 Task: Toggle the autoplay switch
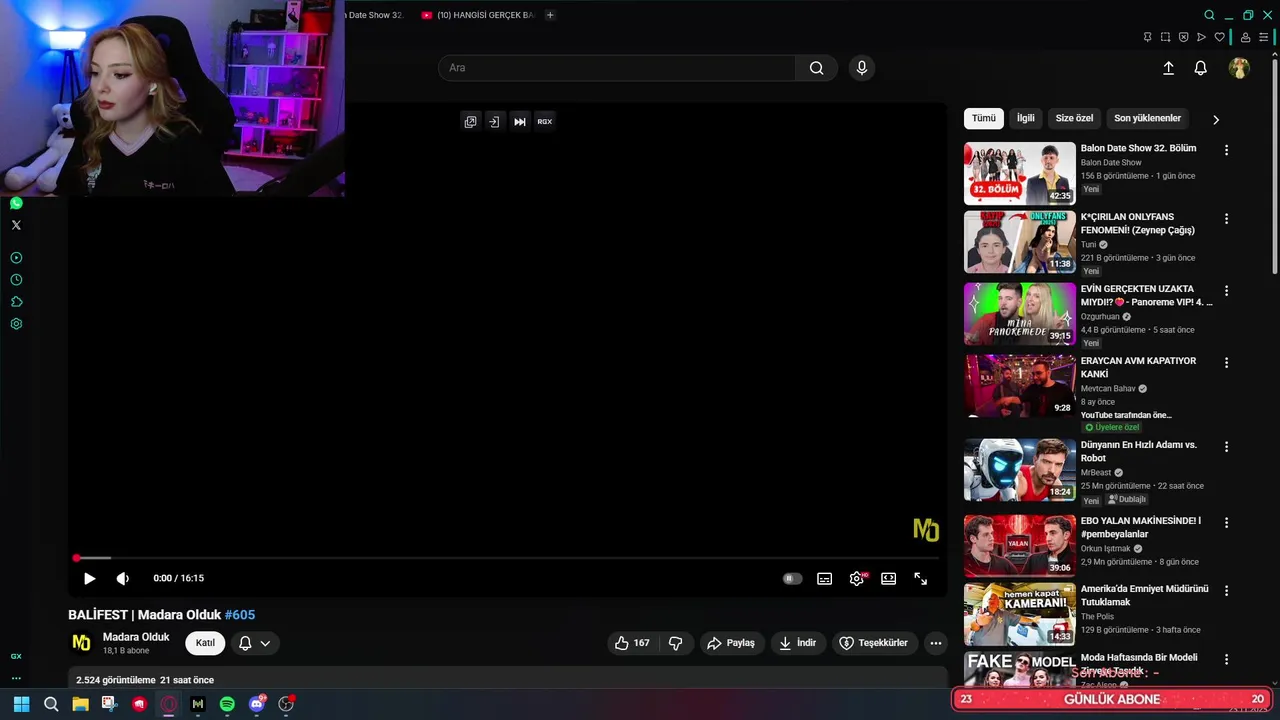click(x=792, y=578)
